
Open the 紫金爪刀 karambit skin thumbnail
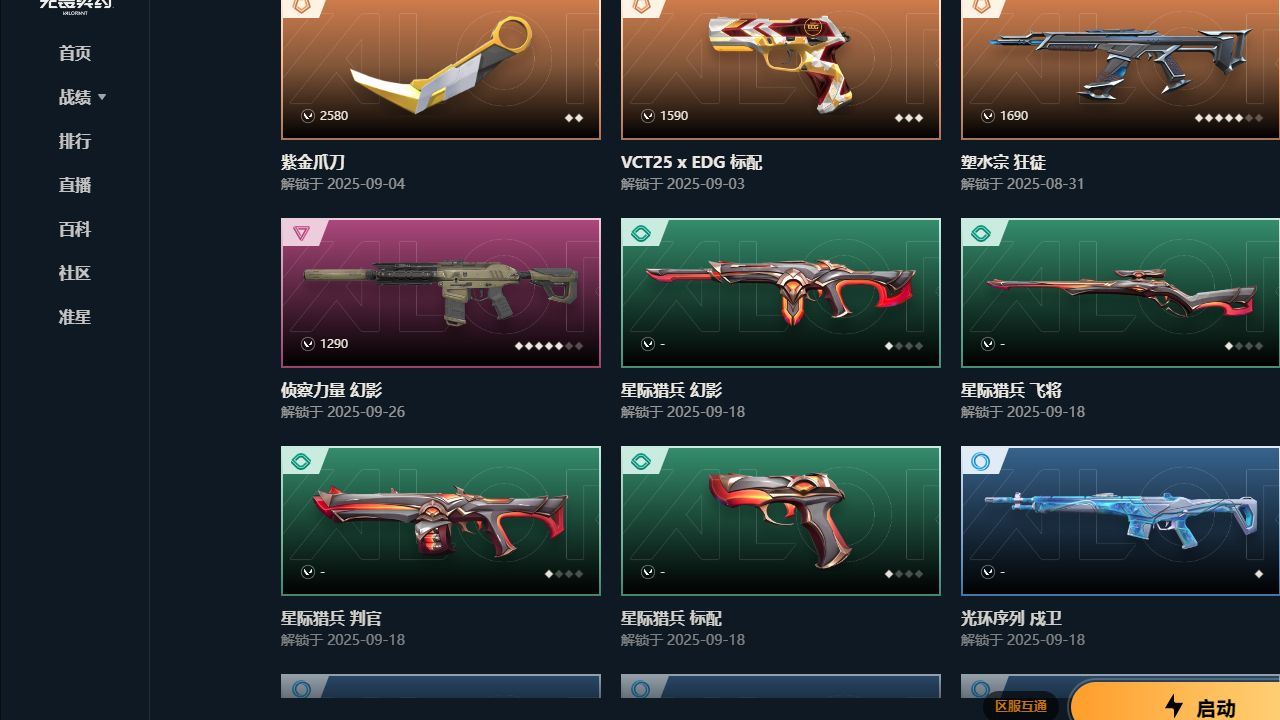click(x=441, y=69)
